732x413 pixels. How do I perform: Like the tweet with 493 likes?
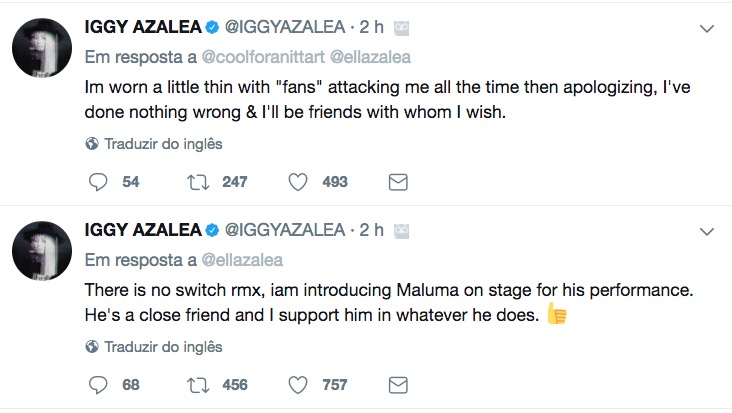pos(297,182)
